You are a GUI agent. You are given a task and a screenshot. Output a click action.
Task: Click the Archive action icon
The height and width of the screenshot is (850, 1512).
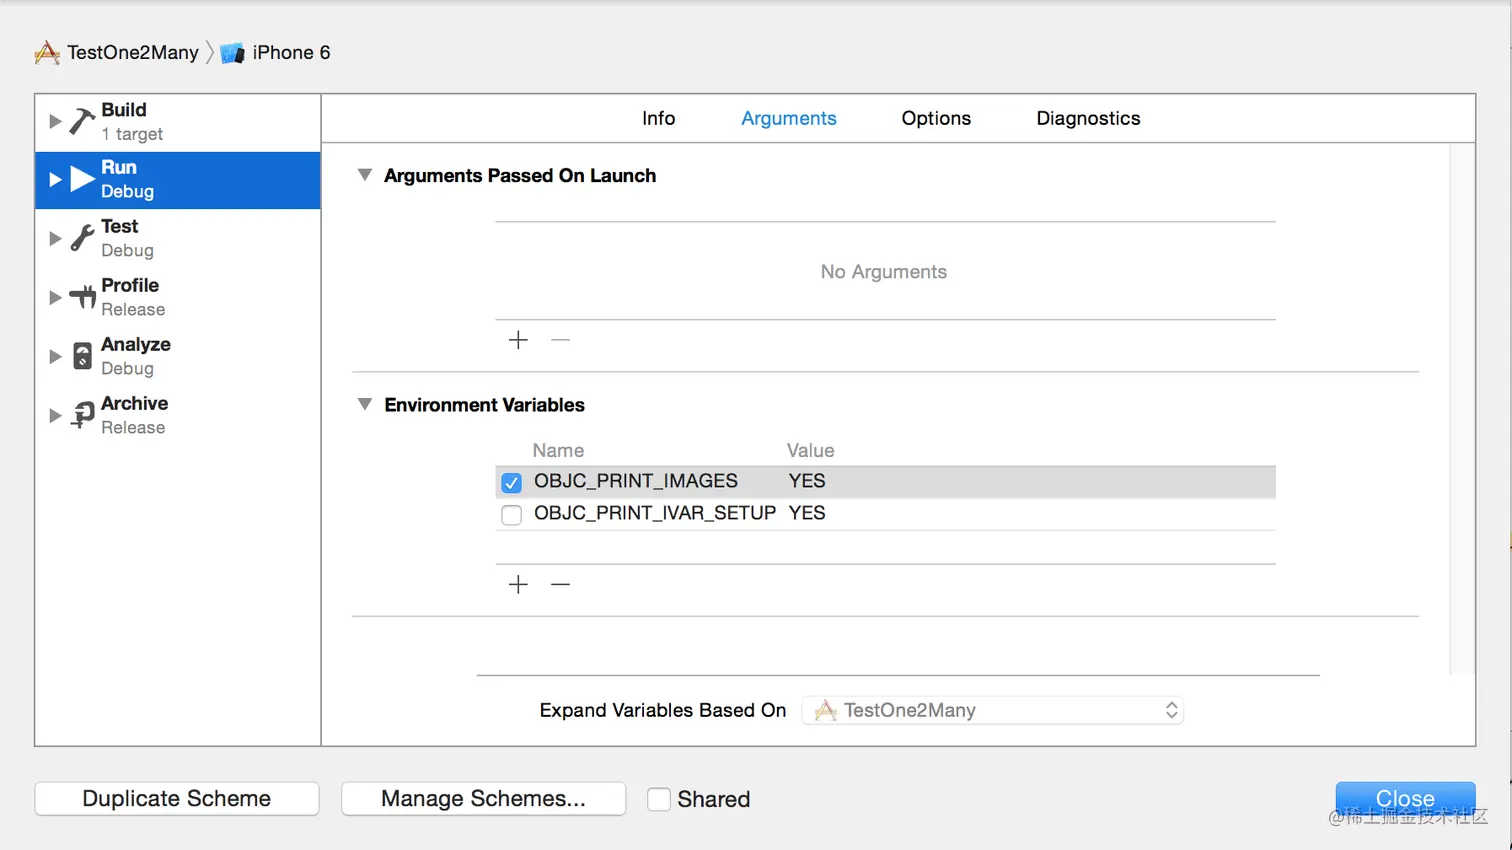click(82, 415)
